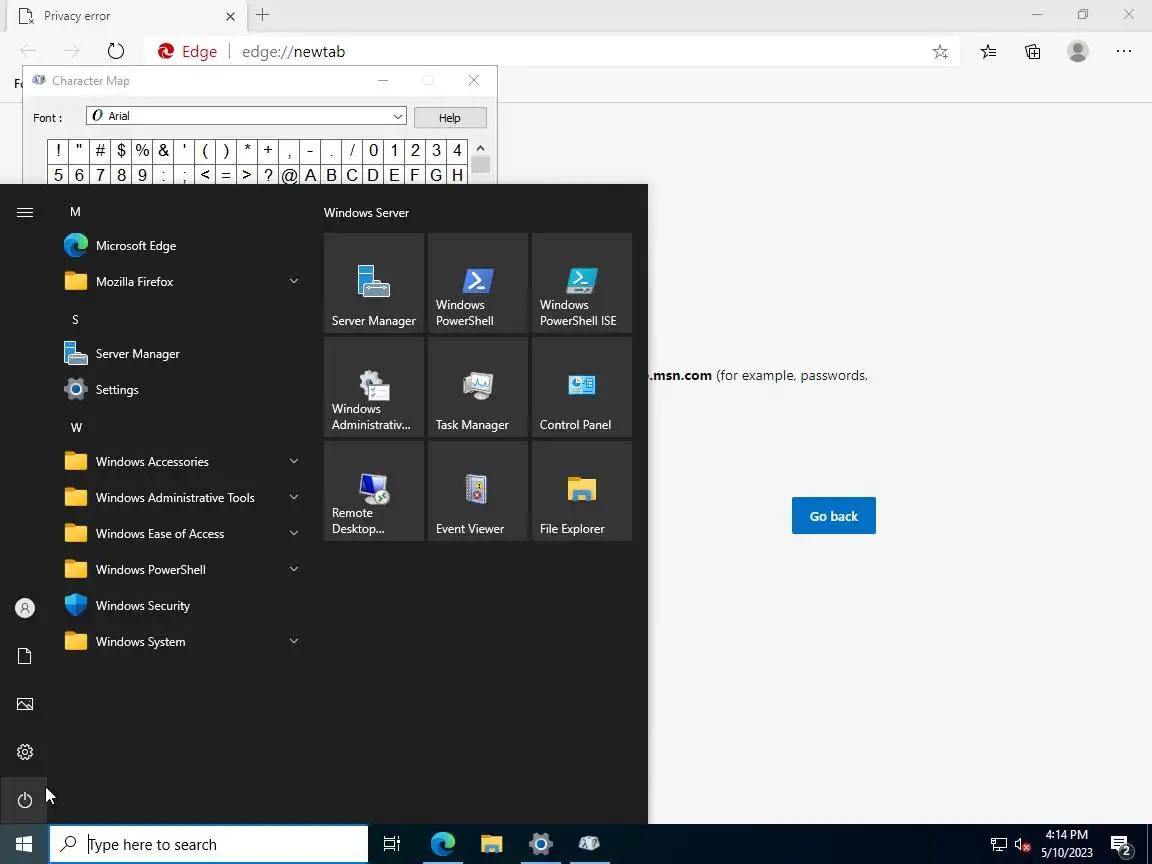Open the Font dropdown in Character Map
The image size is (1152, 864).
[246, 116]
